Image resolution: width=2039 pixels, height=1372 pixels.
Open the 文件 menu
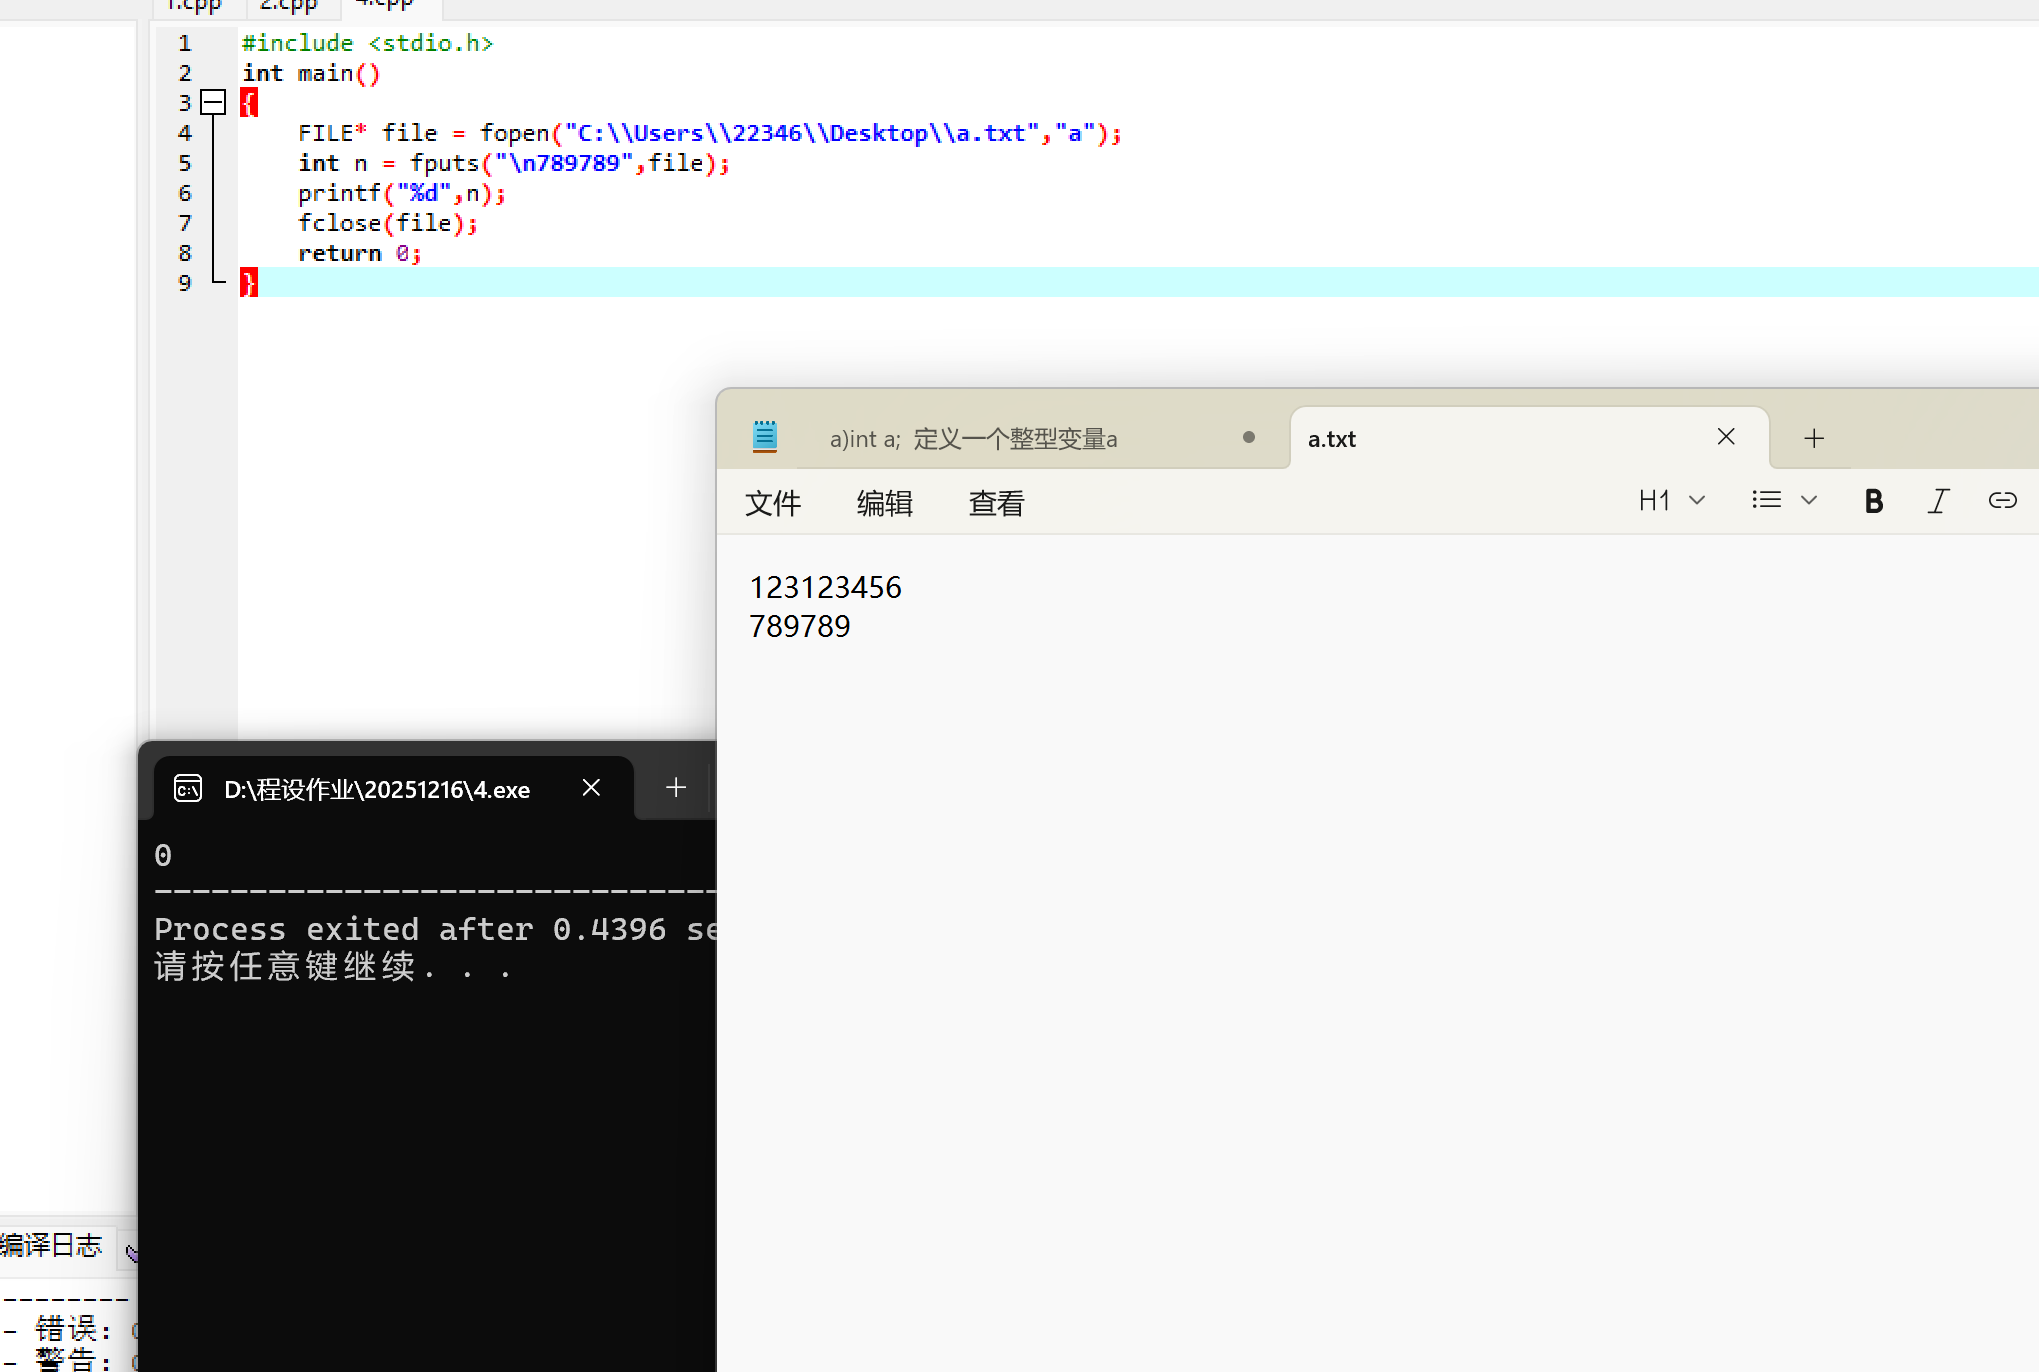[x=773, y=503]
